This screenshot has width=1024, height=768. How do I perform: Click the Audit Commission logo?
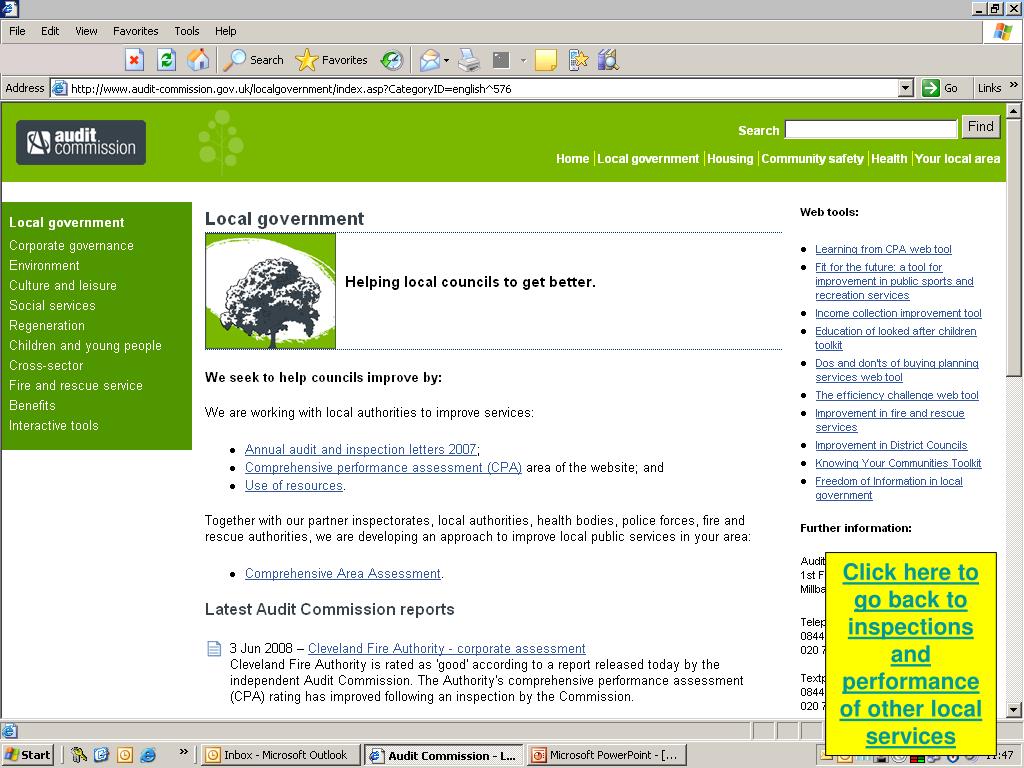tap(81, 142)
